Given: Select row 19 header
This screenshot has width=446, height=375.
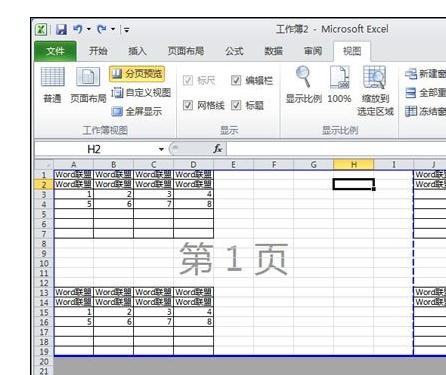Looking at the screenshot, I should point(44,352).
